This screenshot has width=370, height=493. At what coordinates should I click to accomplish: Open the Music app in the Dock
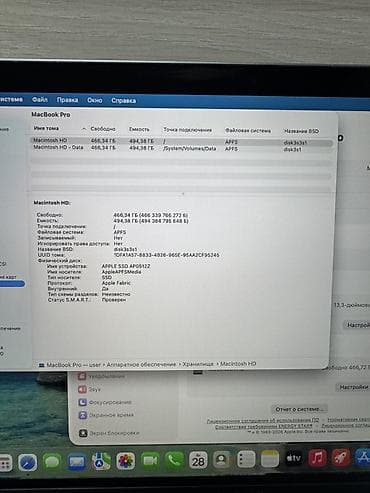(x=317, y=458)
